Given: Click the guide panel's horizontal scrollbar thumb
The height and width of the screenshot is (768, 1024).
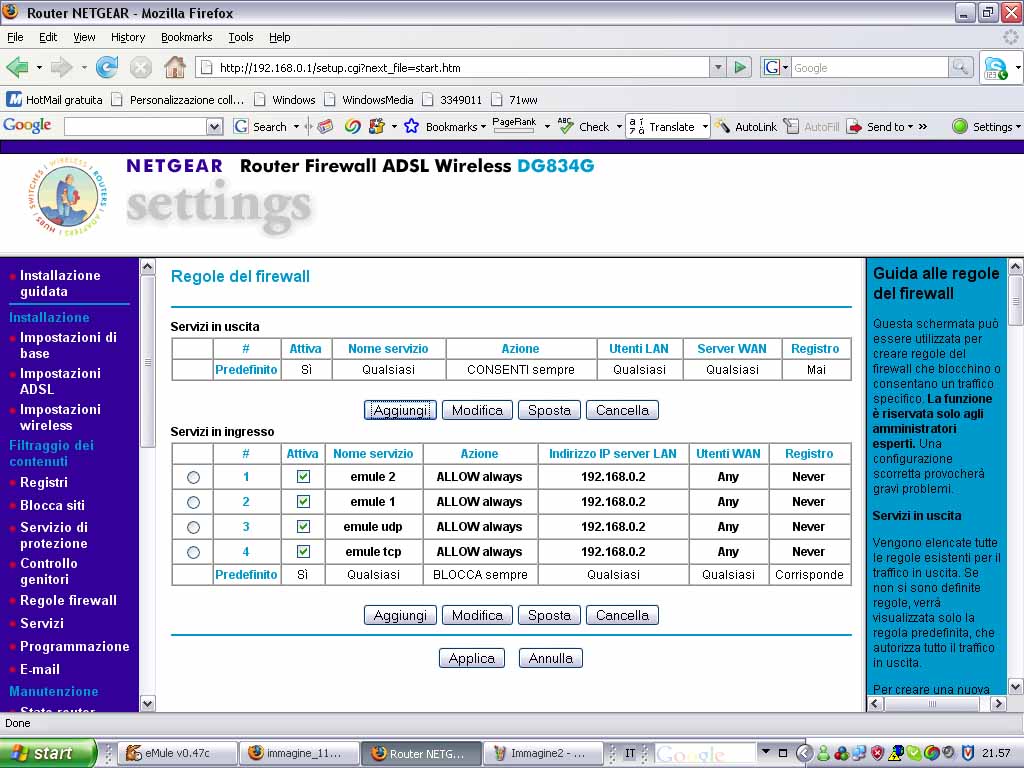Looking at the screenshot, I should tap(932, 703).
